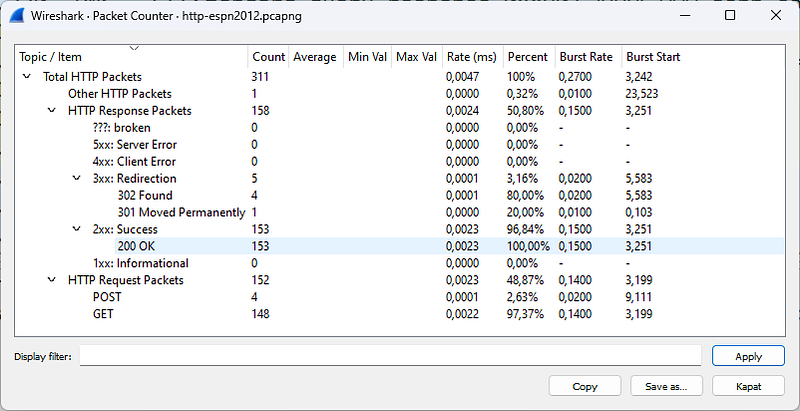Select the 3xx: Redirection label
This screenshot has height=411, width=800.
[x=135, y=178]
